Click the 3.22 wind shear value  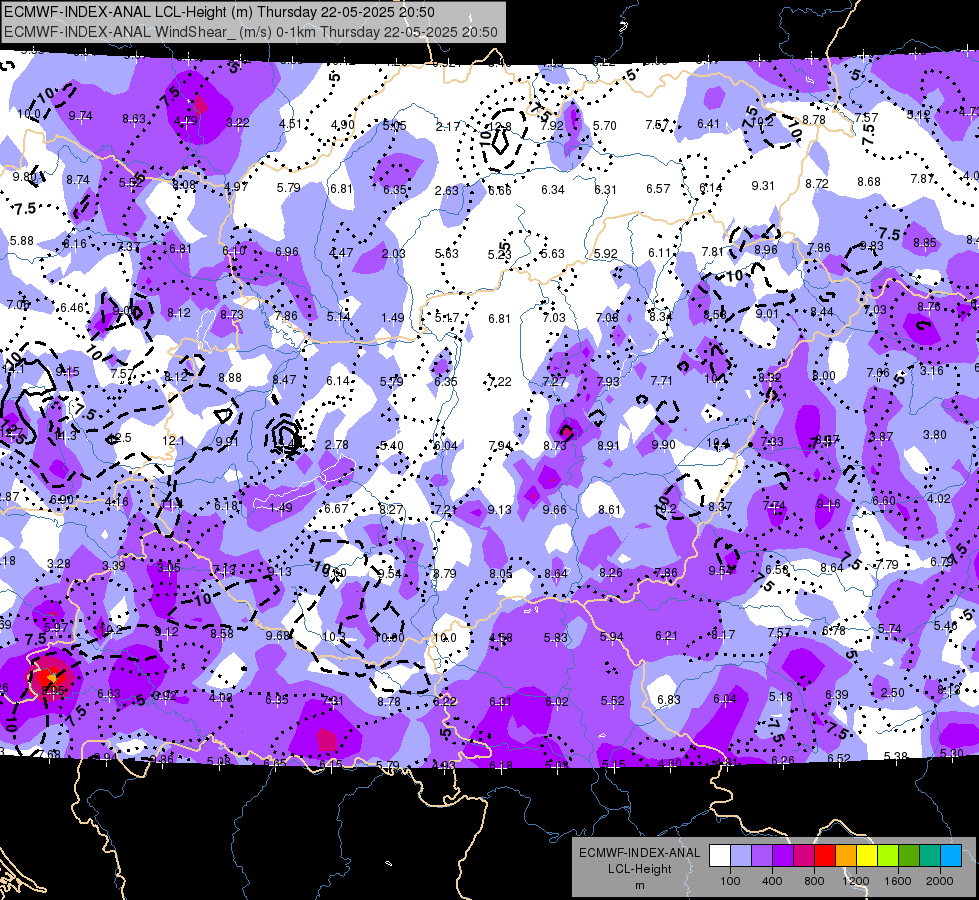coord(238,123)
